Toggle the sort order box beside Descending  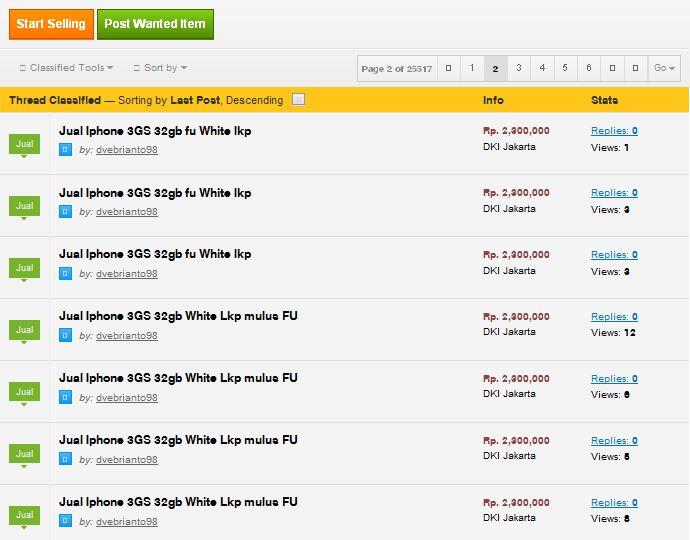[x=298, y=100]
